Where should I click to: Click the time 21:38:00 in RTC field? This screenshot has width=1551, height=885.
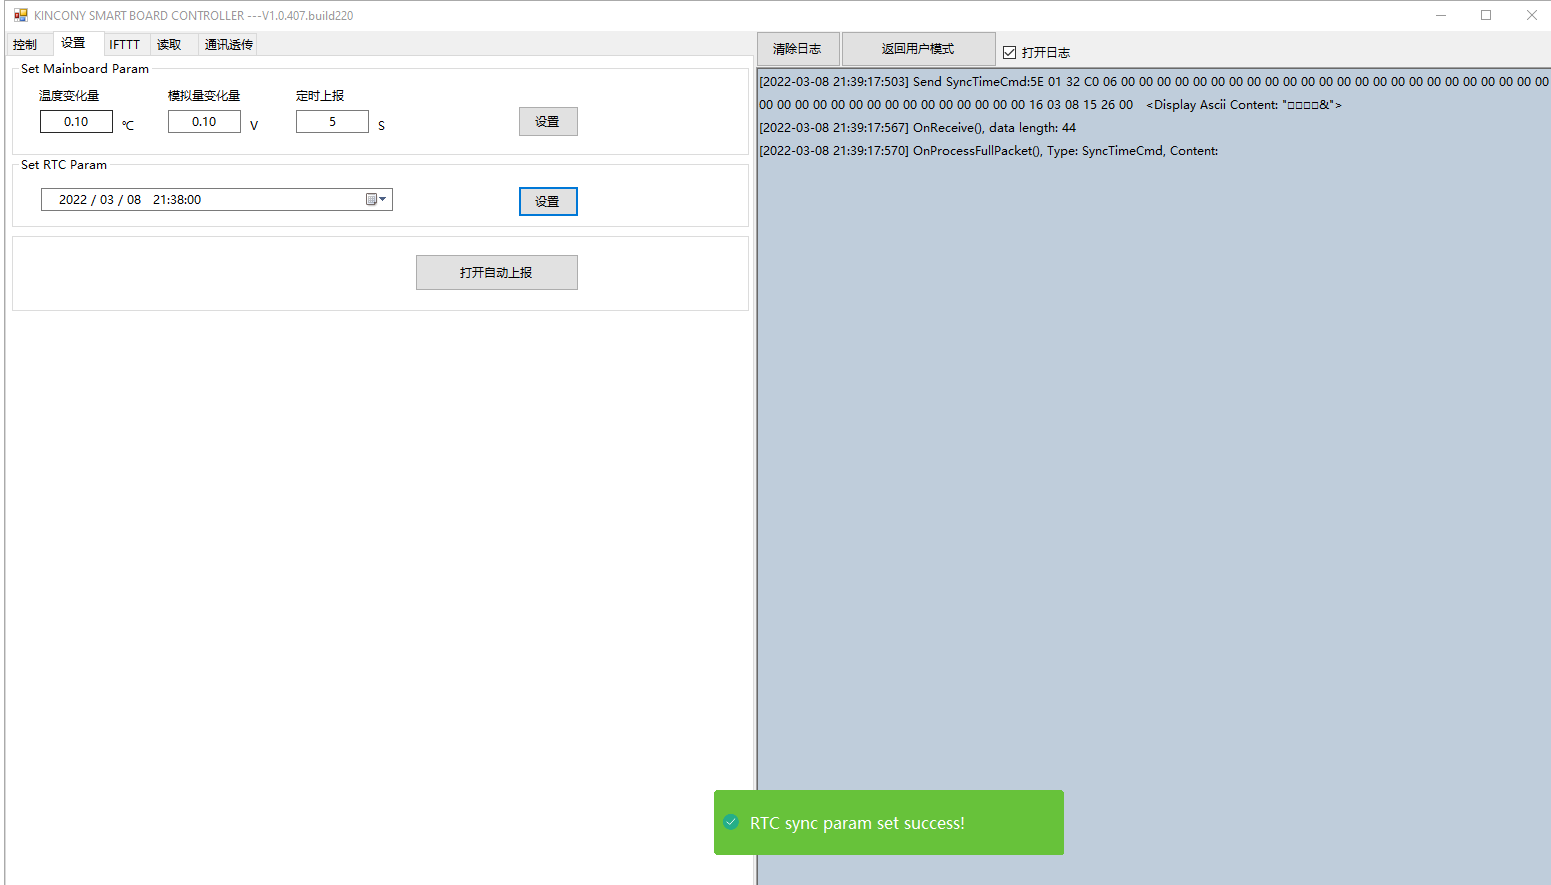(x=177, y=200)
